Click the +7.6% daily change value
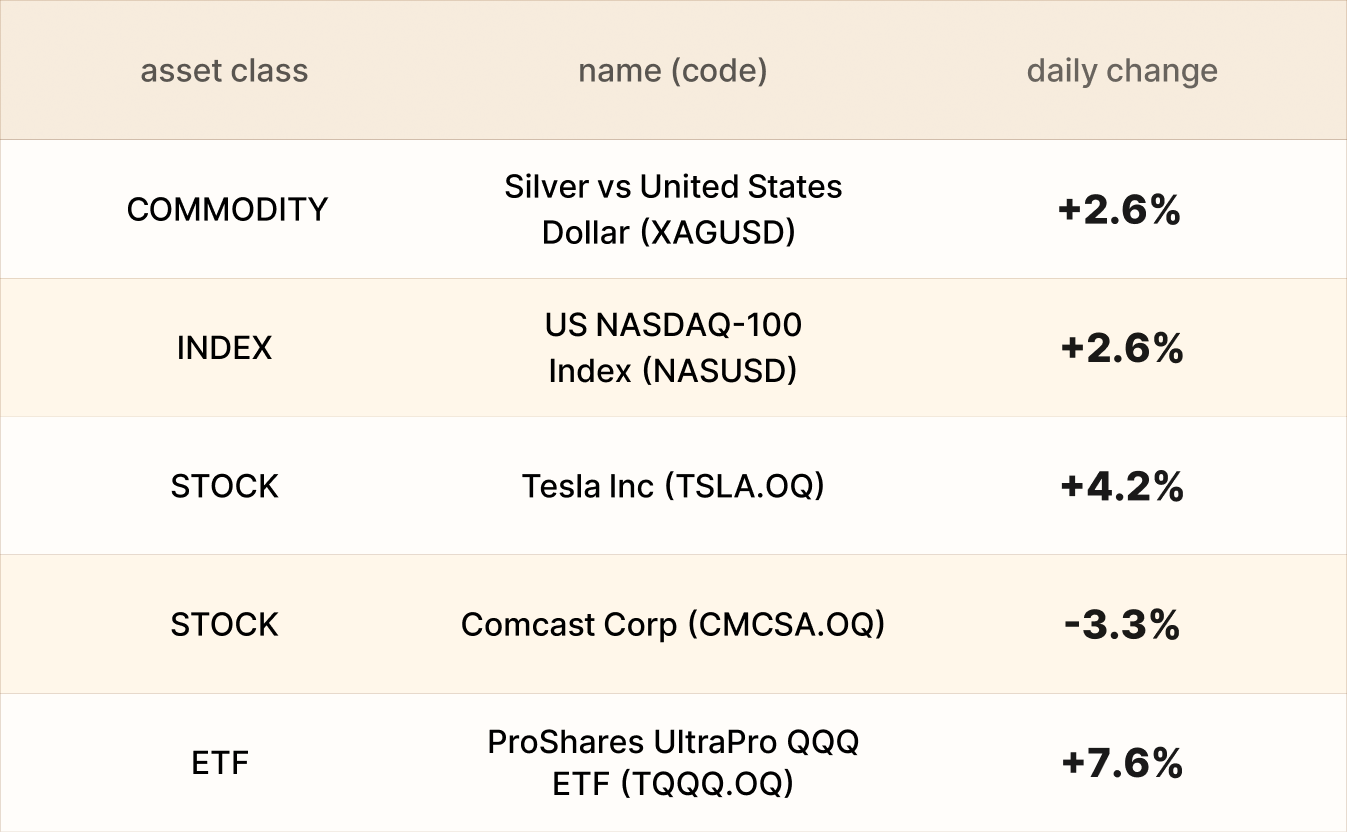The image size is (1347, 832). tap(1122, 763)
